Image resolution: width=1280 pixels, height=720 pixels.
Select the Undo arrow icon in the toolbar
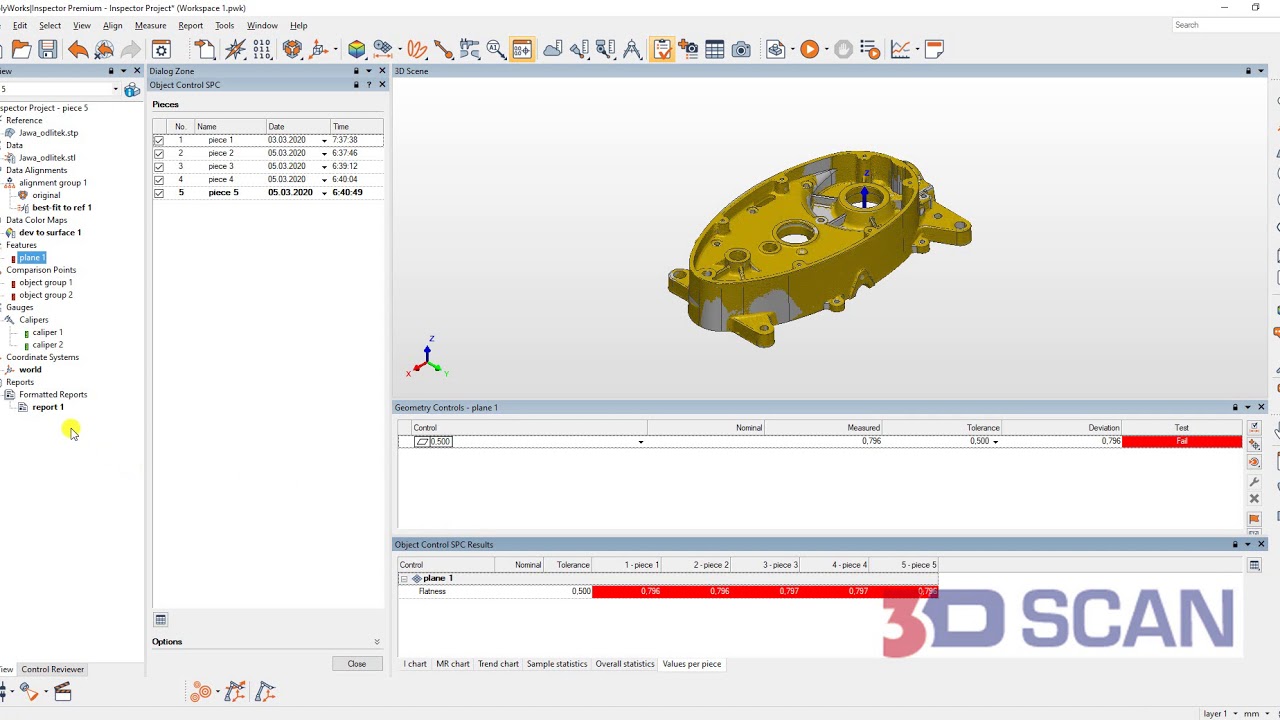pyautogui.click(x=78, y=49)
